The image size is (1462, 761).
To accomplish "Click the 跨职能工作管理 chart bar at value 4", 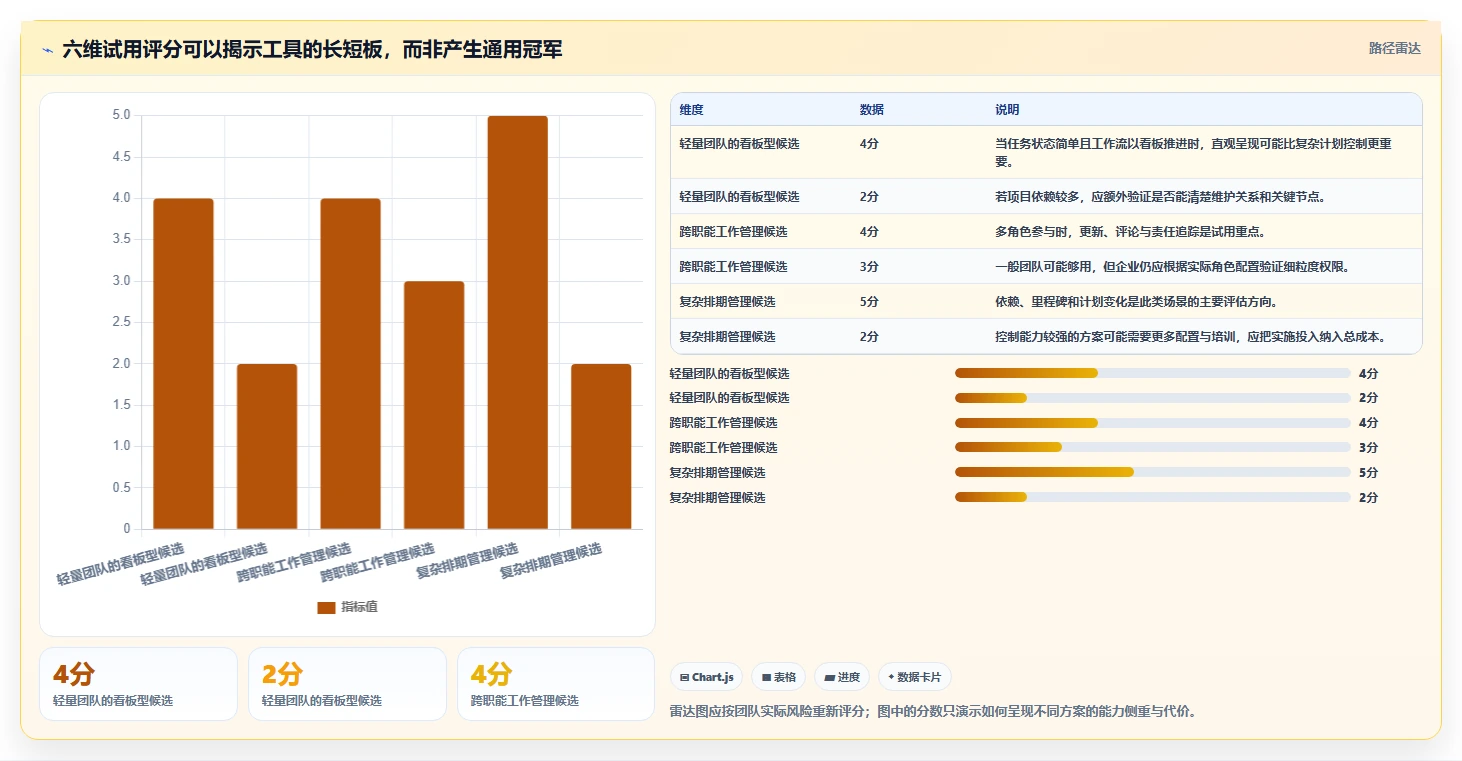I will pos(350,364).
